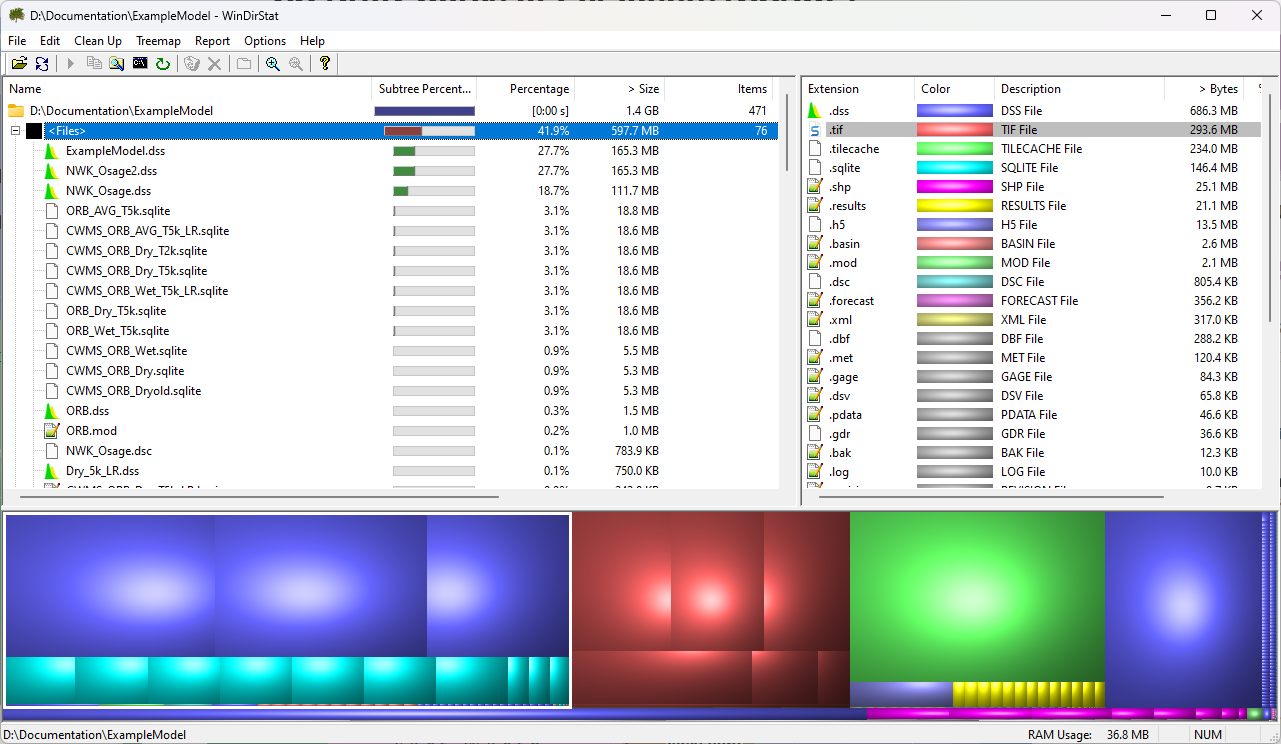Image resolution: width=1281 pixels, height=744 pixels.
Task: Select the .sqlite extension row
Action: pyautogui.click(x=845, y=168)
